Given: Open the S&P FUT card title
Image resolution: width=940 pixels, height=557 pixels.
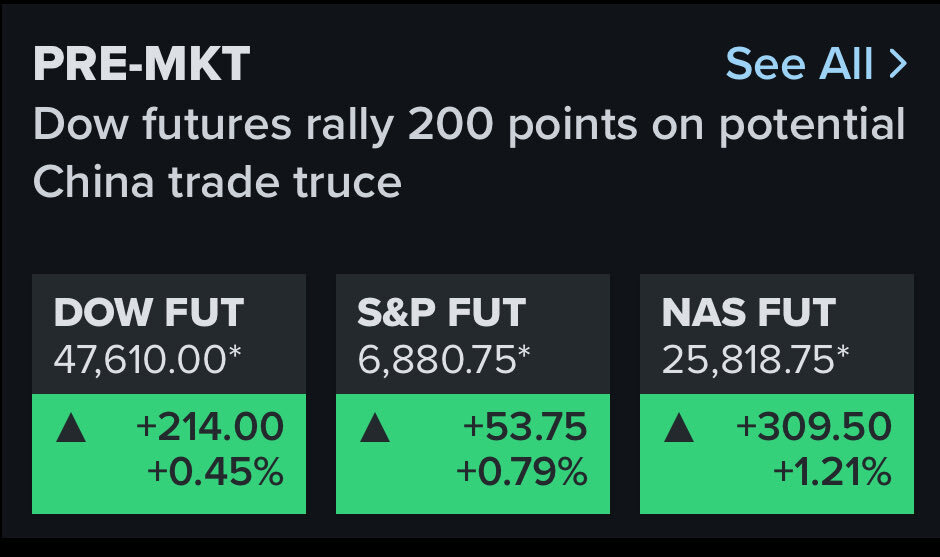Looking at the screenshot, I should point(441,313).
